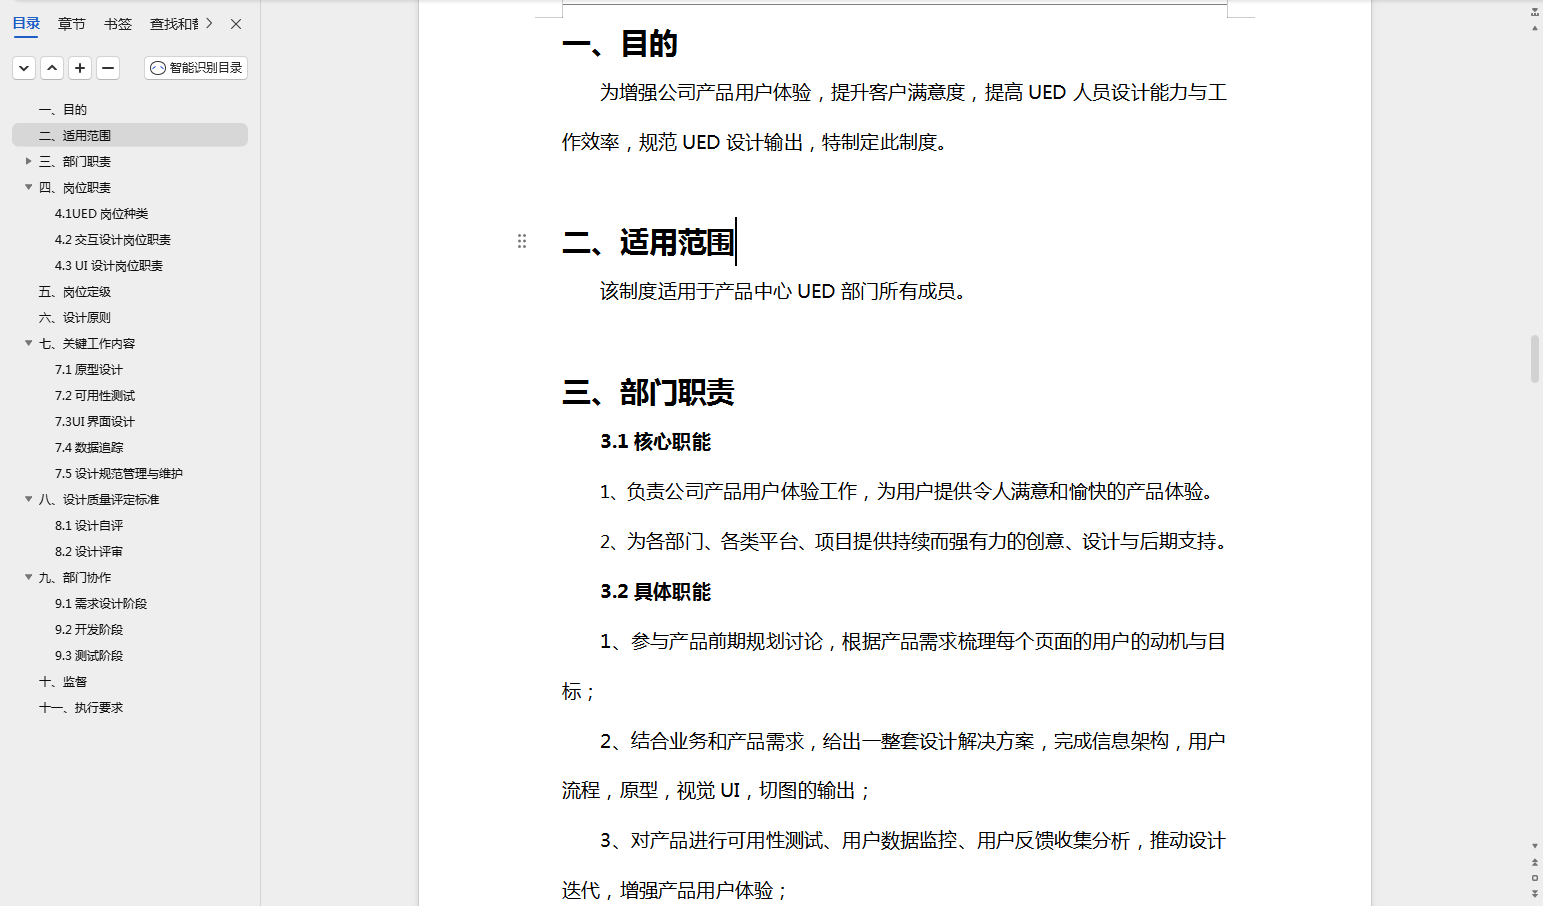Expand the 三、部门职责 outline node
Screen dimensions: 1543x906
(29, 161)
